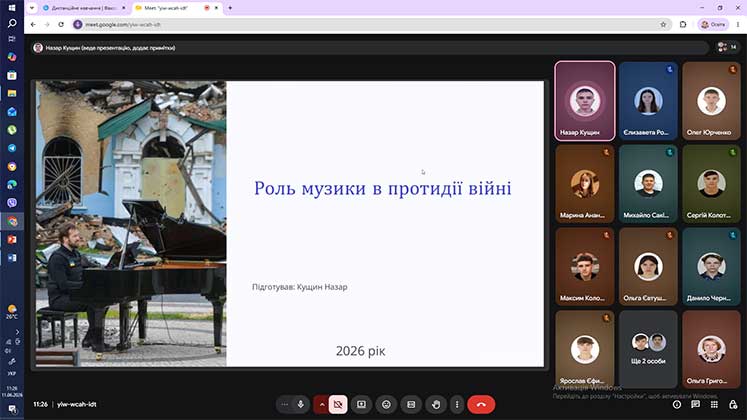Toggle captions button

click(x=411, y=404)
